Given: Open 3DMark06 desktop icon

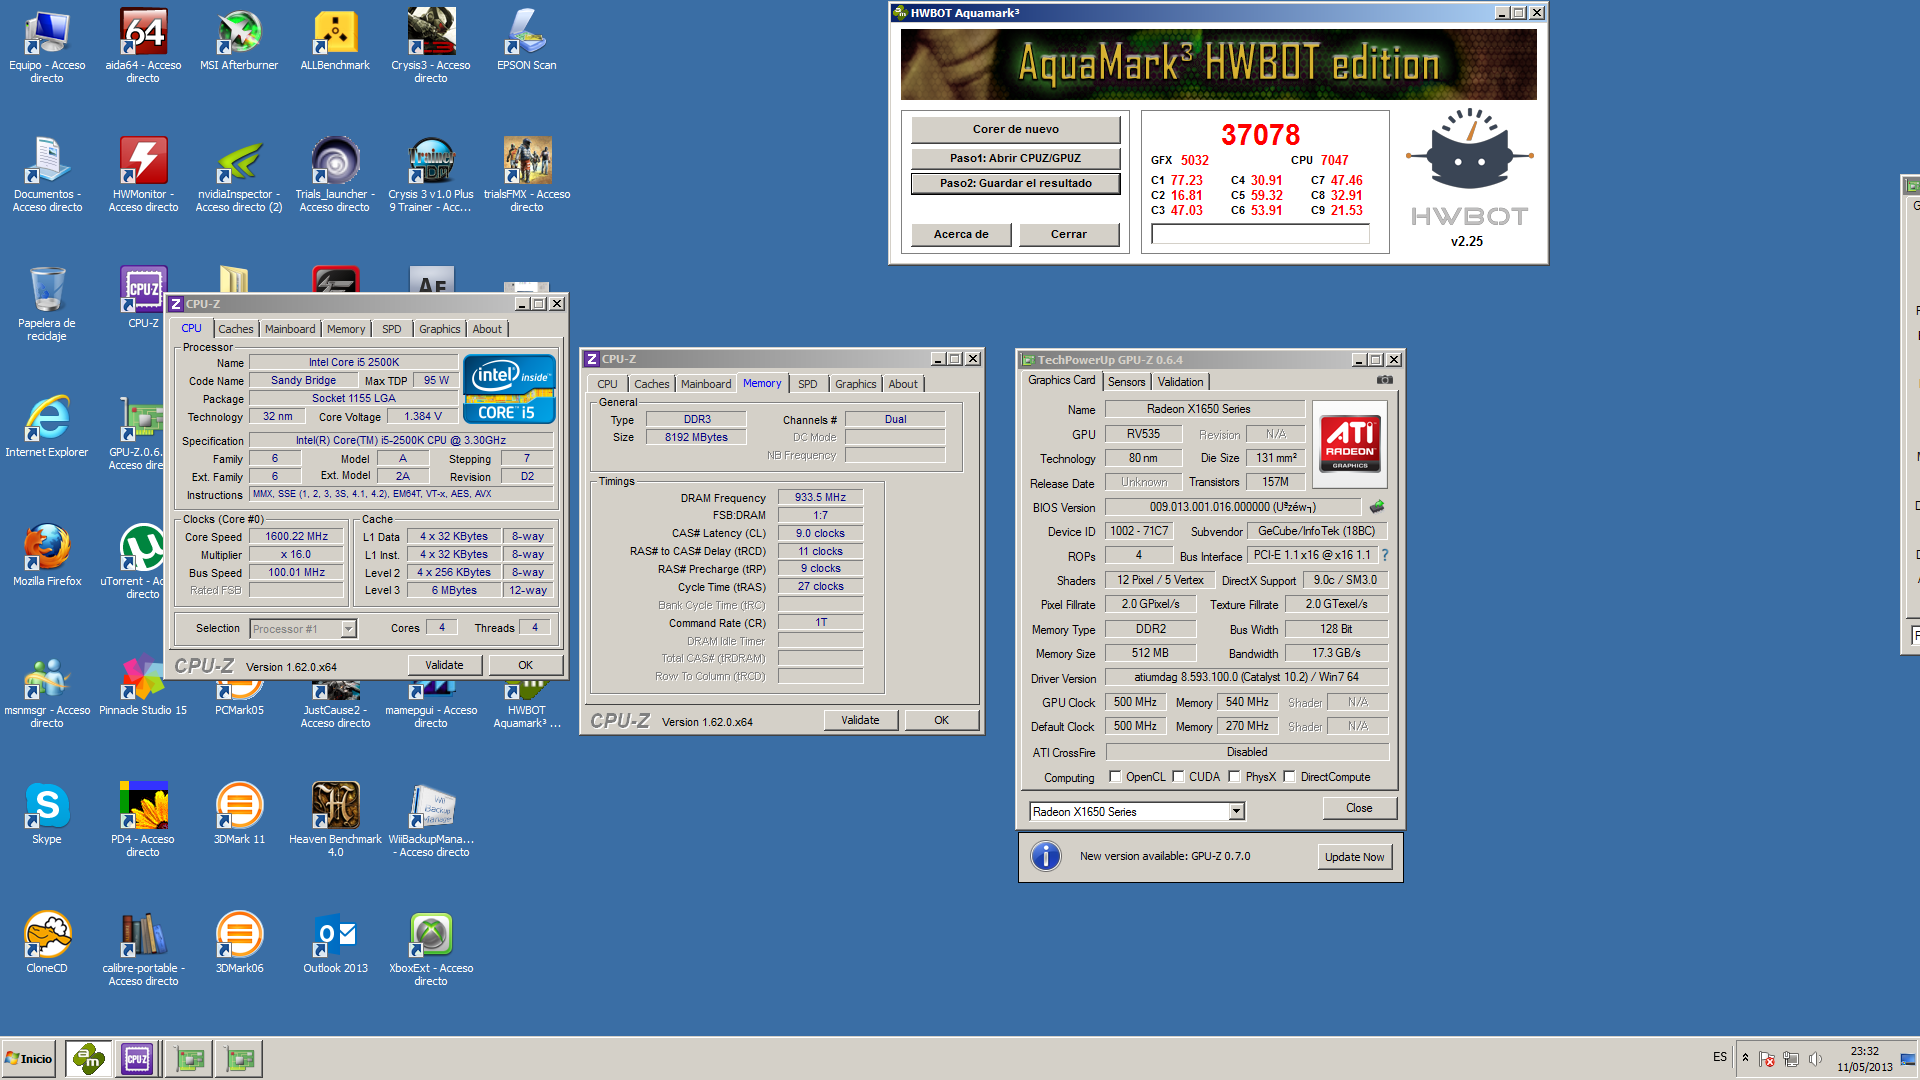Looking at the screenshot, I should point(239,943).
